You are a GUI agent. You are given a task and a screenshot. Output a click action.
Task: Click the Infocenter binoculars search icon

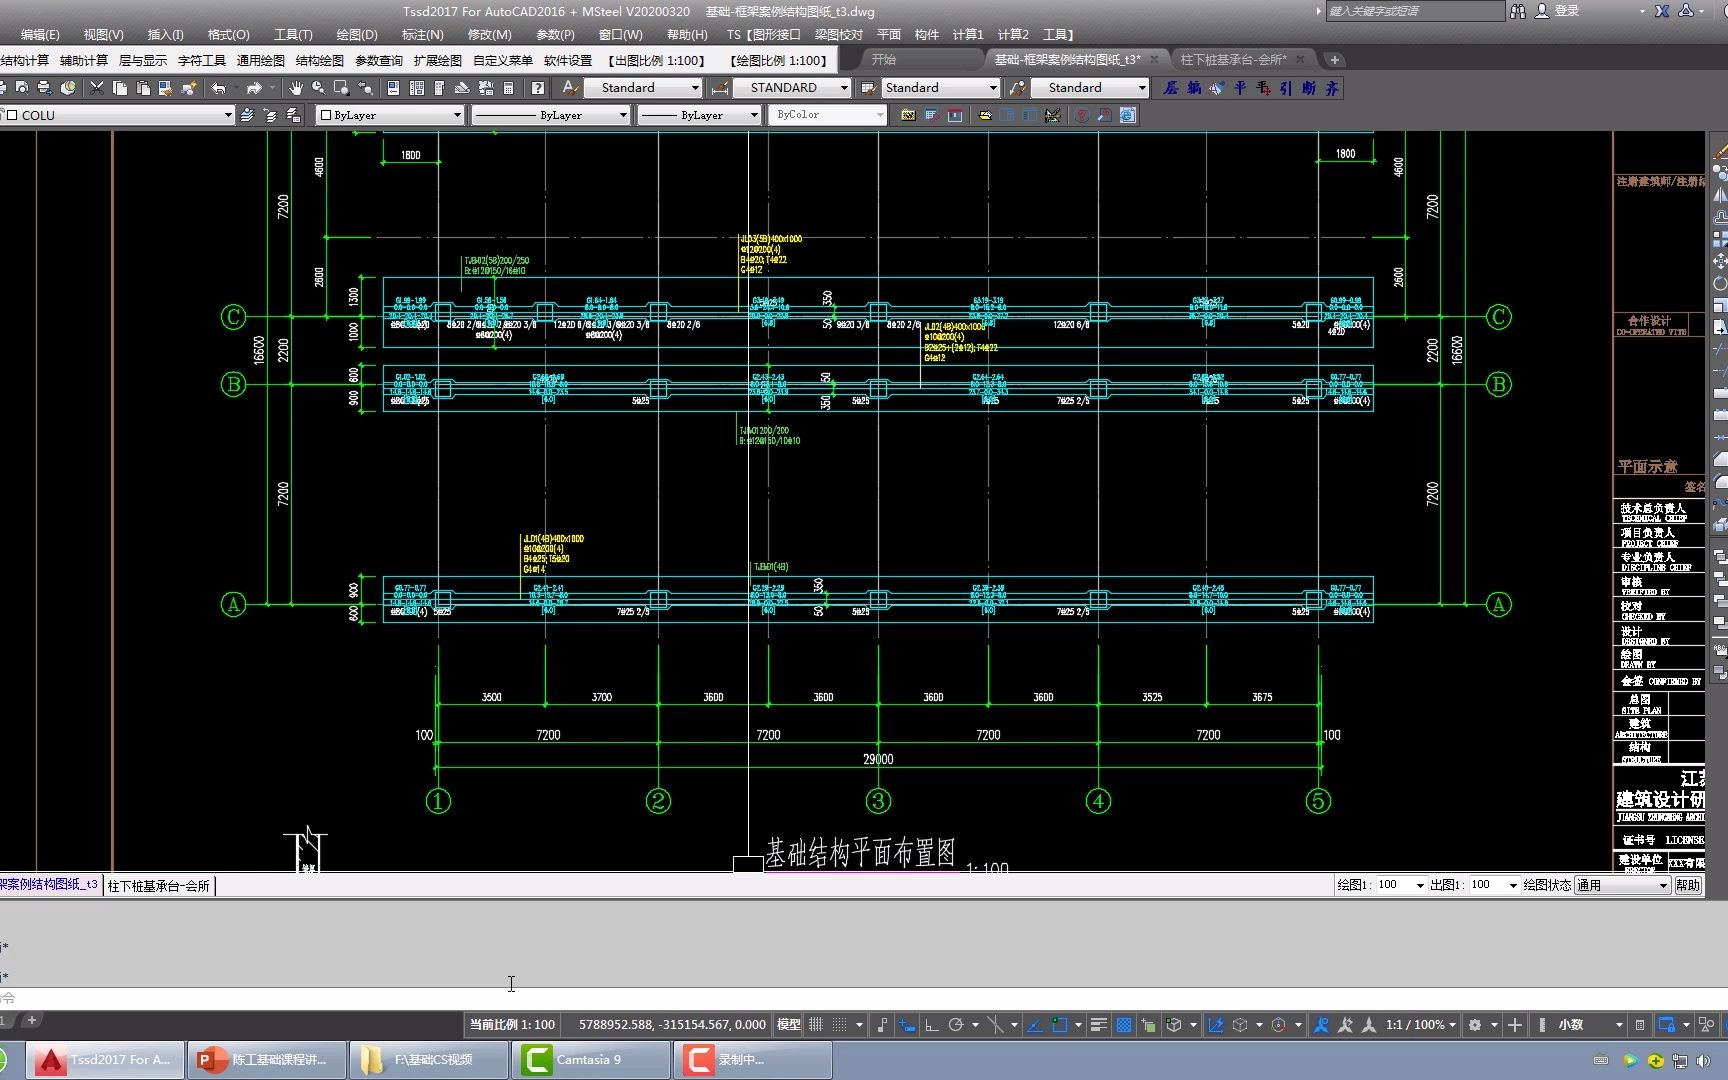coord(1518,11)
